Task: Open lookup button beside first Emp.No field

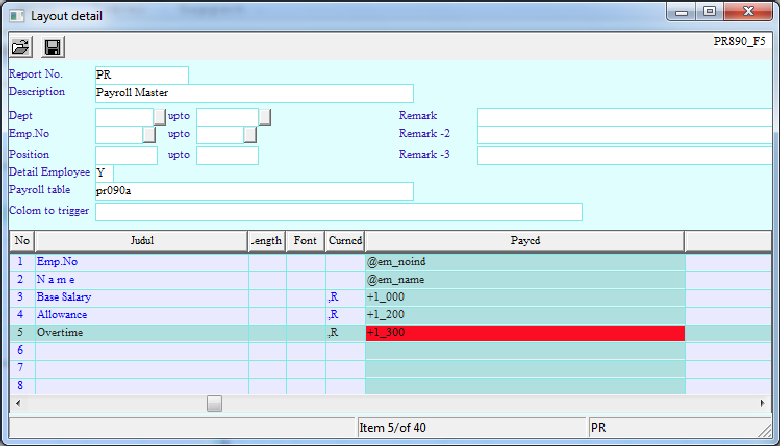Action: [x=149, y=135]
